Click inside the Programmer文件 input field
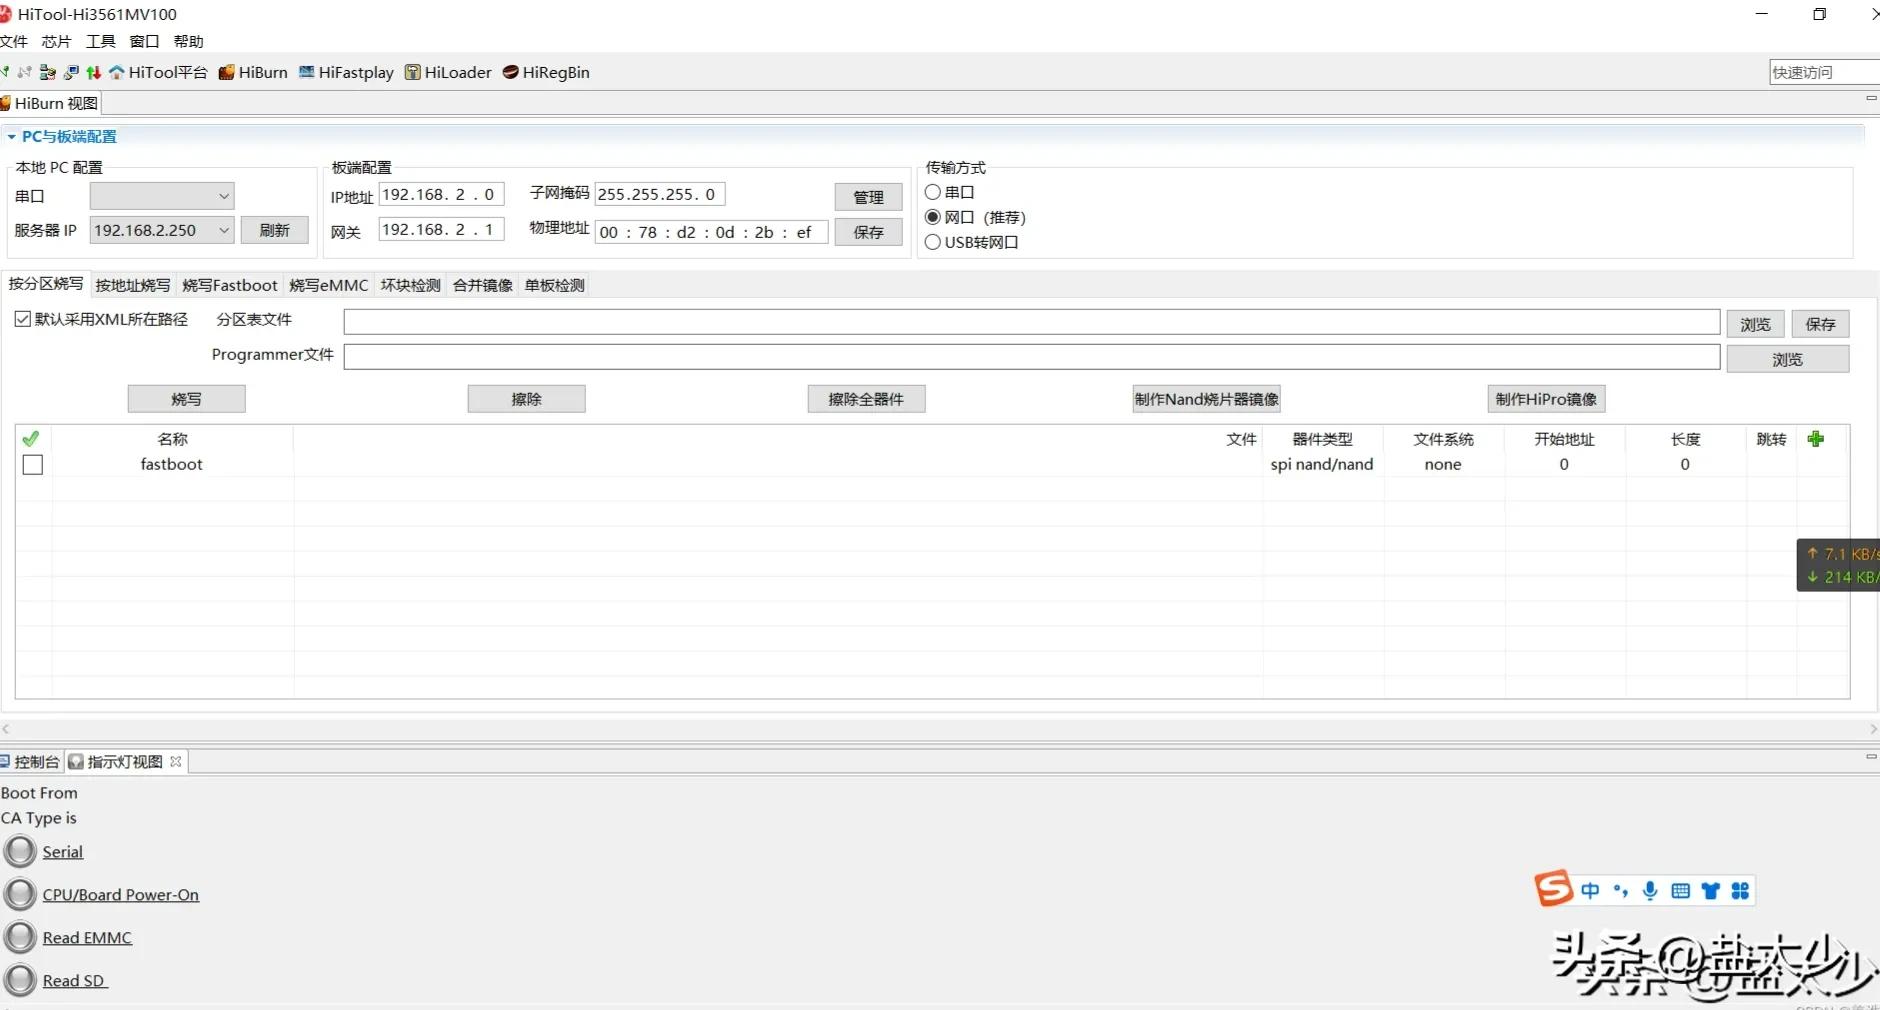This screenshot has width=1880, height=1010. [x=1030, y=357]
